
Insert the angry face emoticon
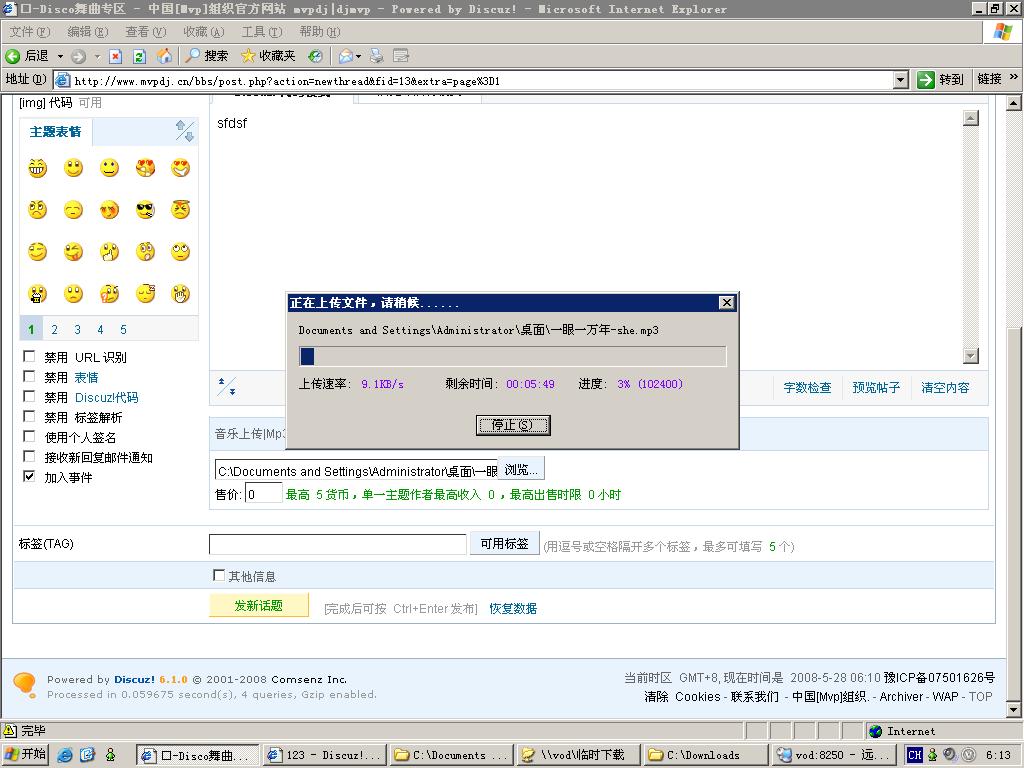click(181, 210)
